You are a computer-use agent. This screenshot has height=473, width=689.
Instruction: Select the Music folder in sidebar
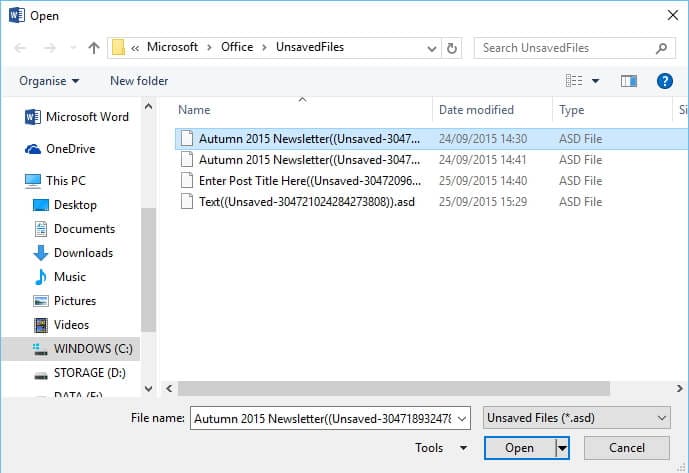[69, 276]
